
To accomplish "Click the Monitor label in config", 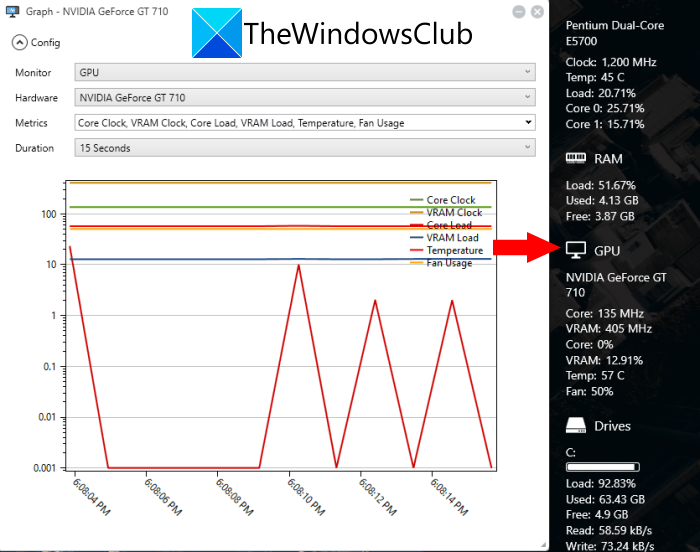I will (33, 72).
